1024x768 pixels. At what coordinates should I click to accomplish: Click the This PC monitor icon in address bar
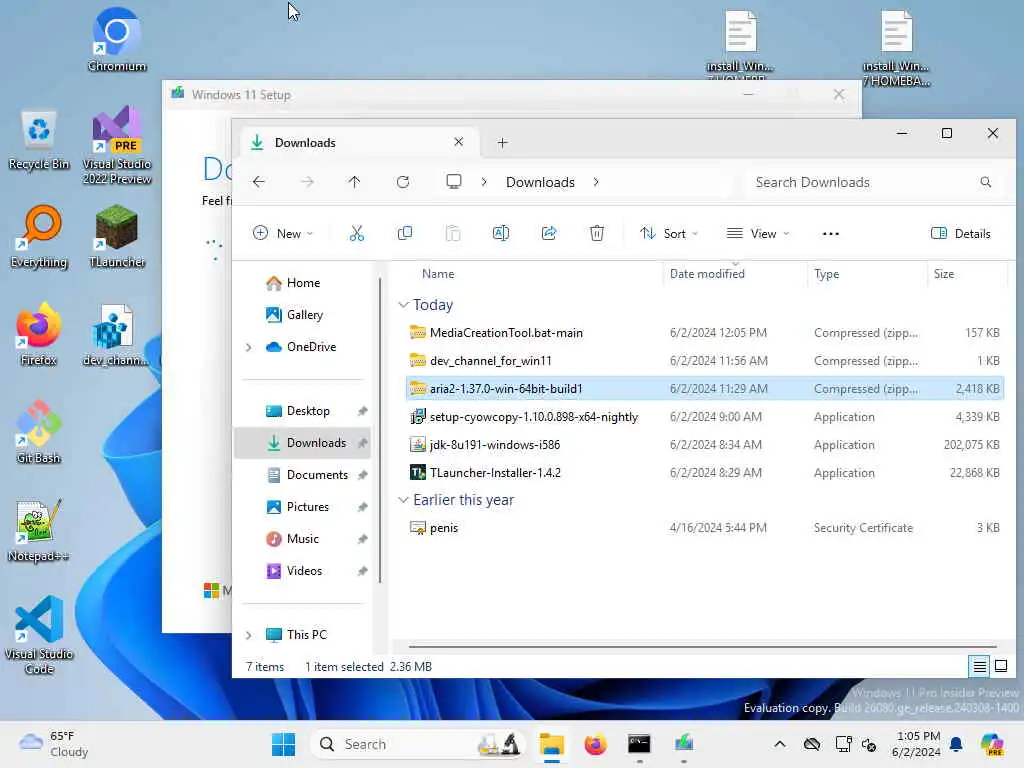[453, 182]
